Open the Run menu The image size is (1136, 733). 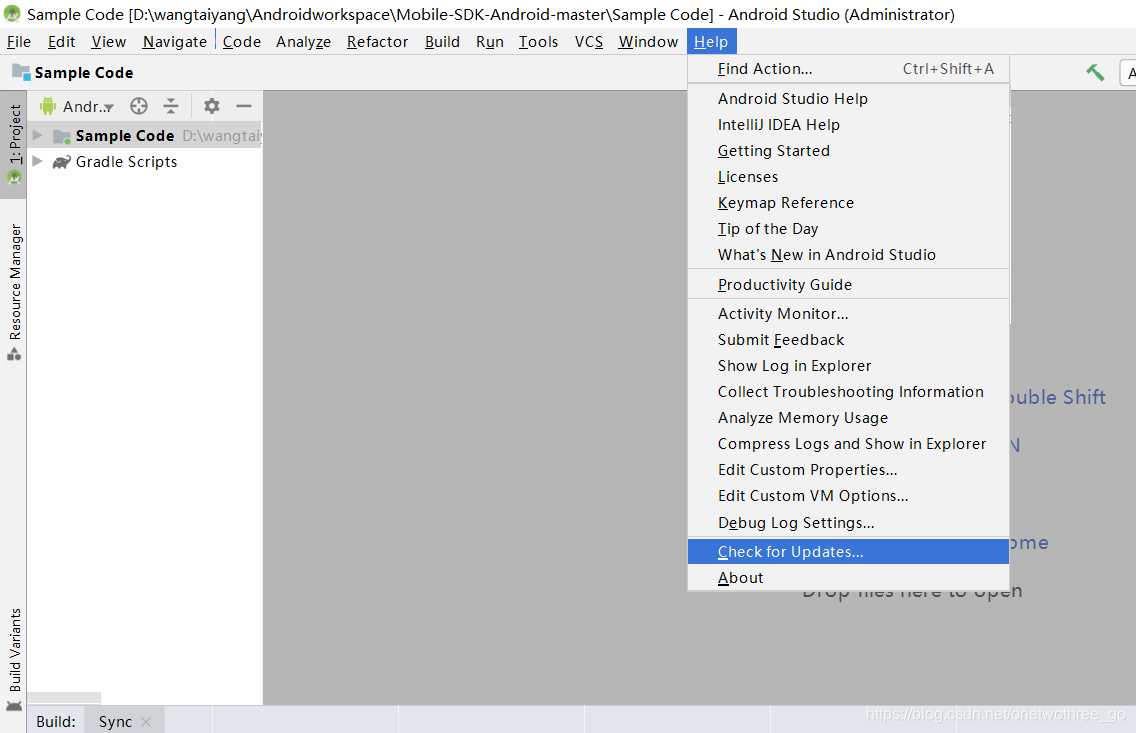coord(490,42)
